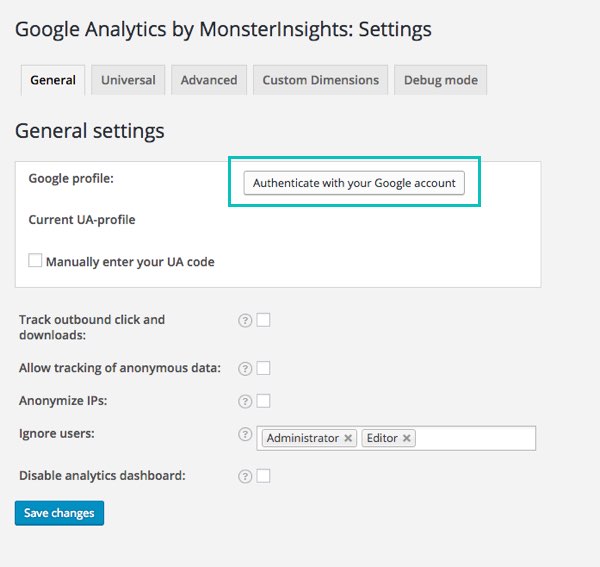Screen dimensions: 600x567
Task: Select the Debug mode tab
Action: pyautogui.click(x=440, y=80)
